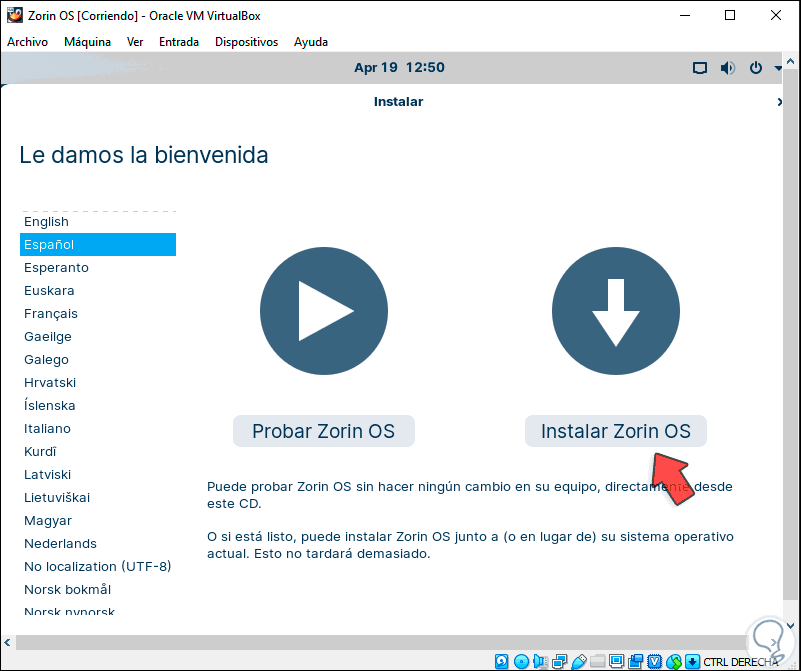Select Hrvatski in language list
The width and height of the screenshot is (801, 671).
point(98,382)
